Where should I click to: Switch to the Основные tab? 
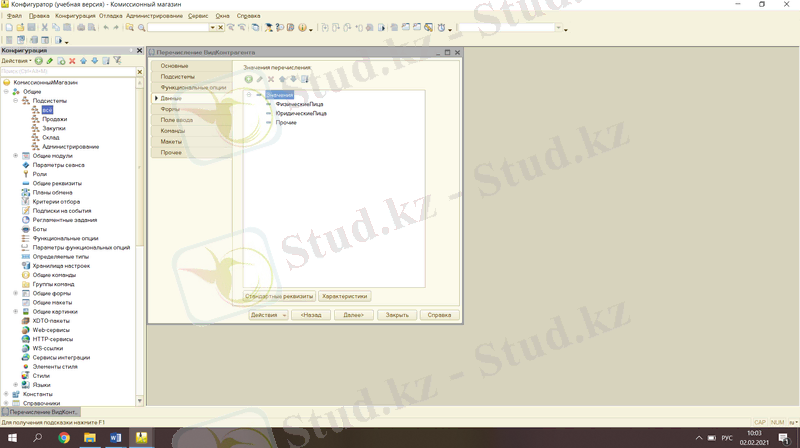pos(192,66)
